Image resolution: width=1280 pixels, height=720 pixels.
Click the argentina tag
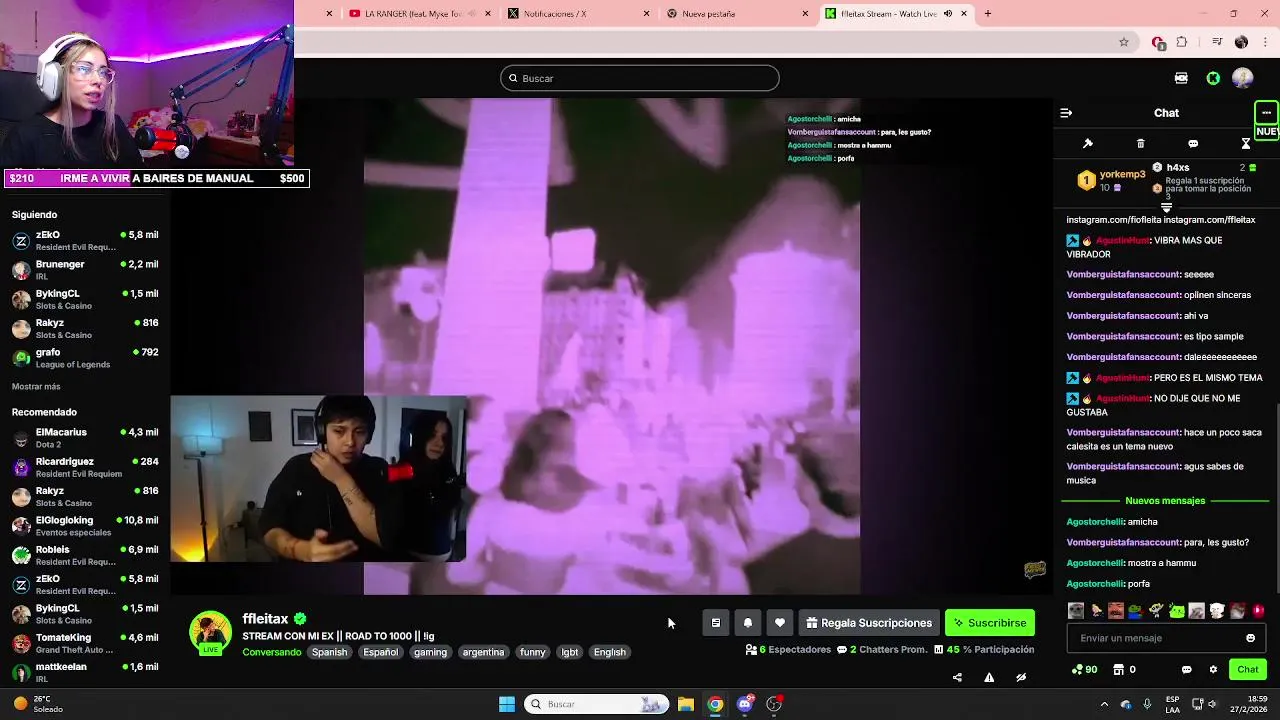click(x=483, y=652)
